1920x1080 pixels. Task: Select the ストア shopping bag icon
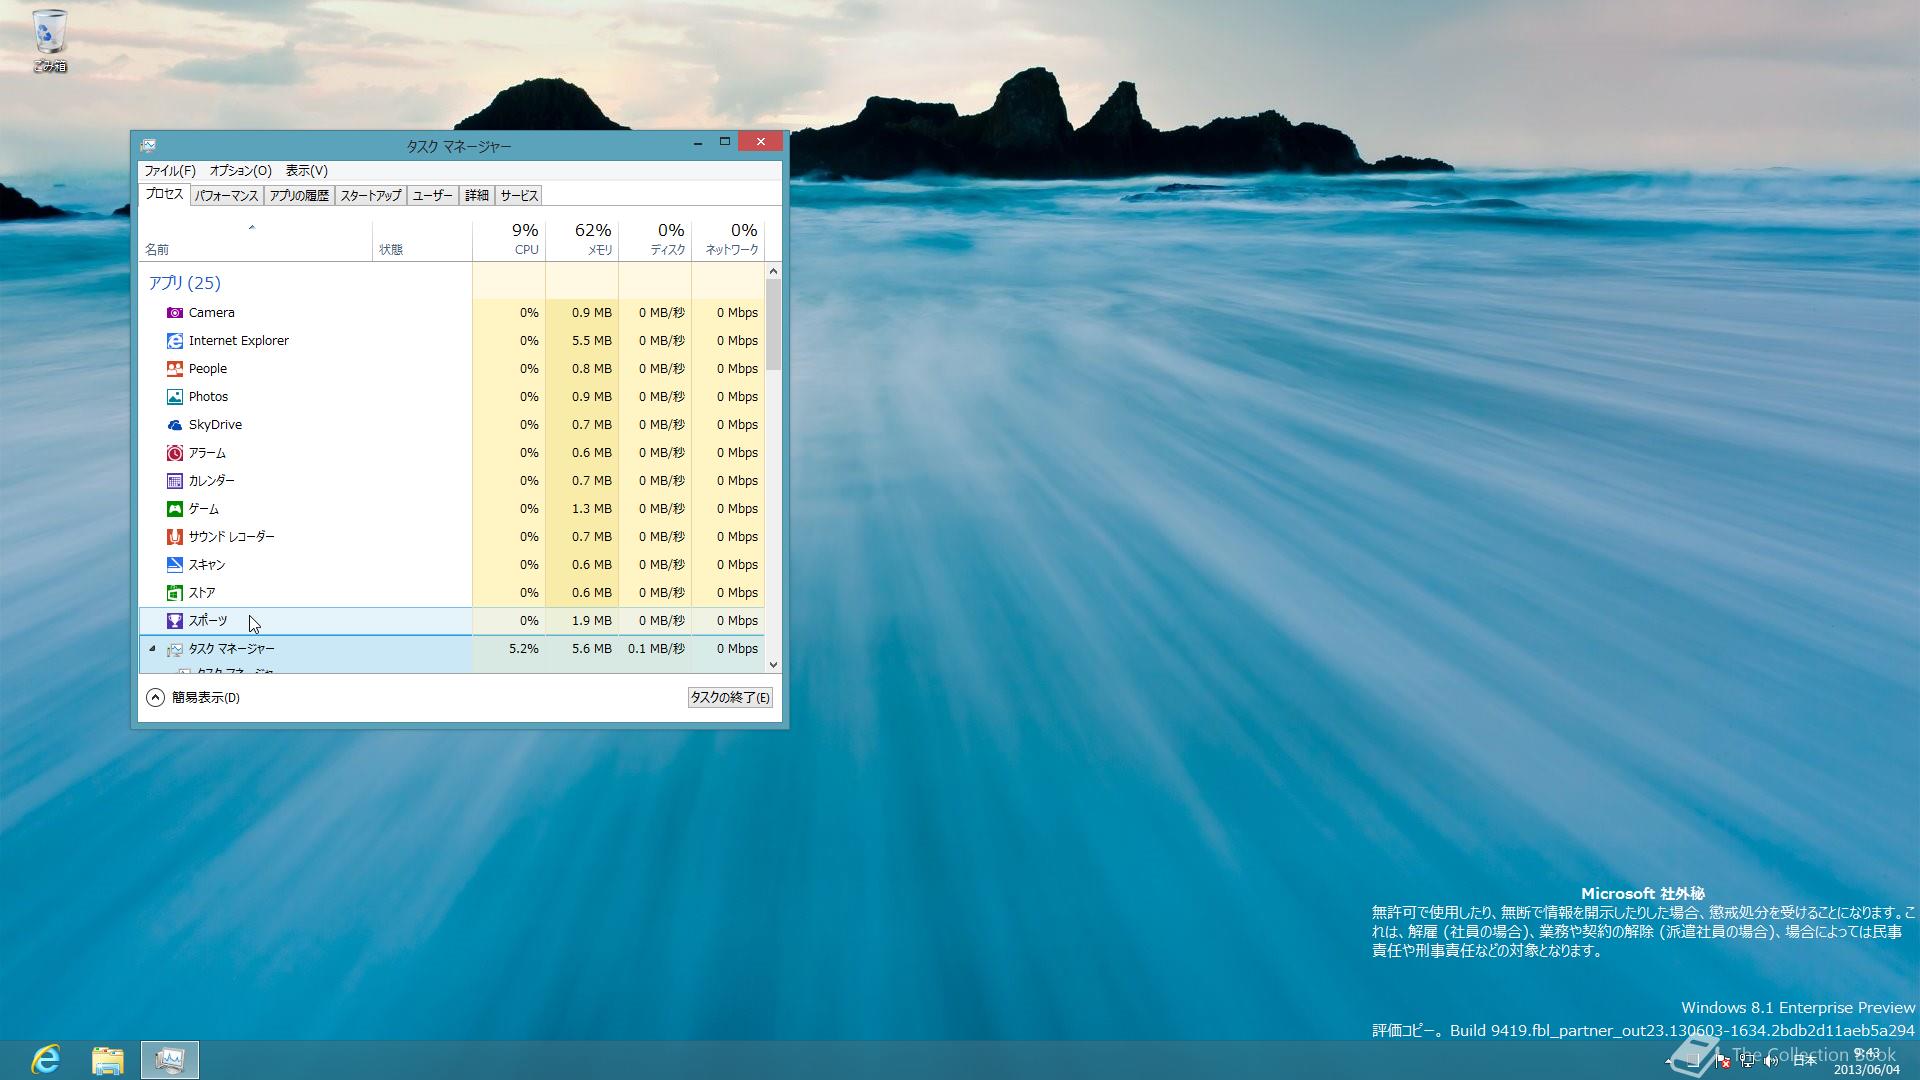pos(175,593)
